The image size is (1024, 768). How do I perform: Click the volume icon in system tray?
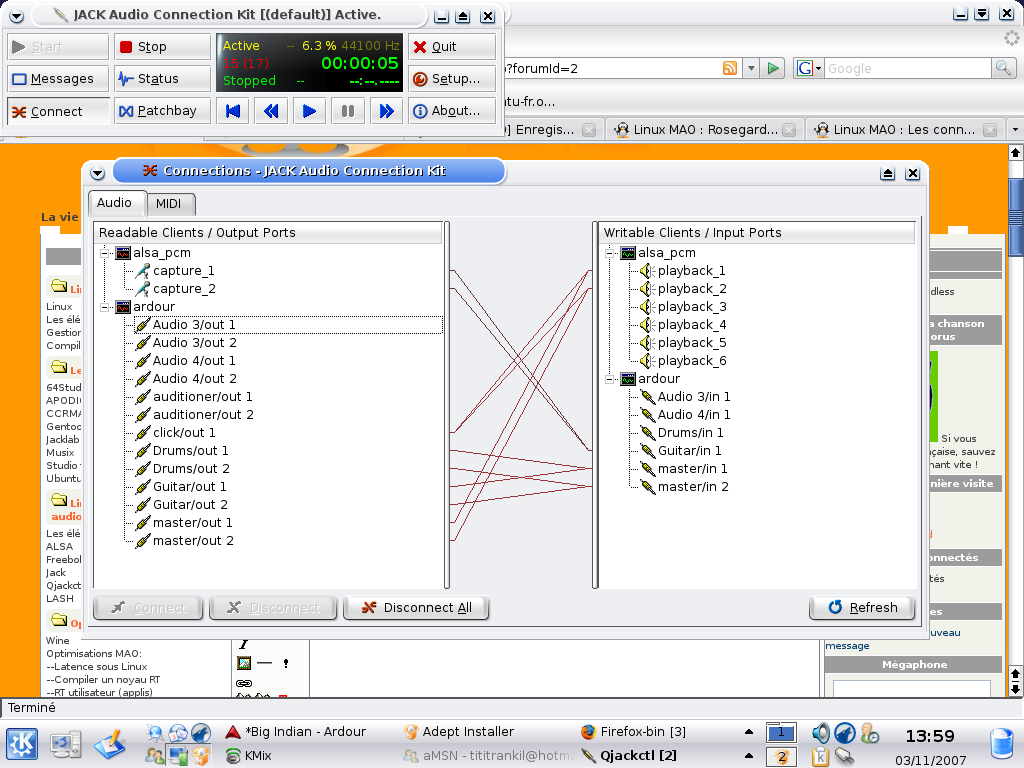tap(821, 733)
